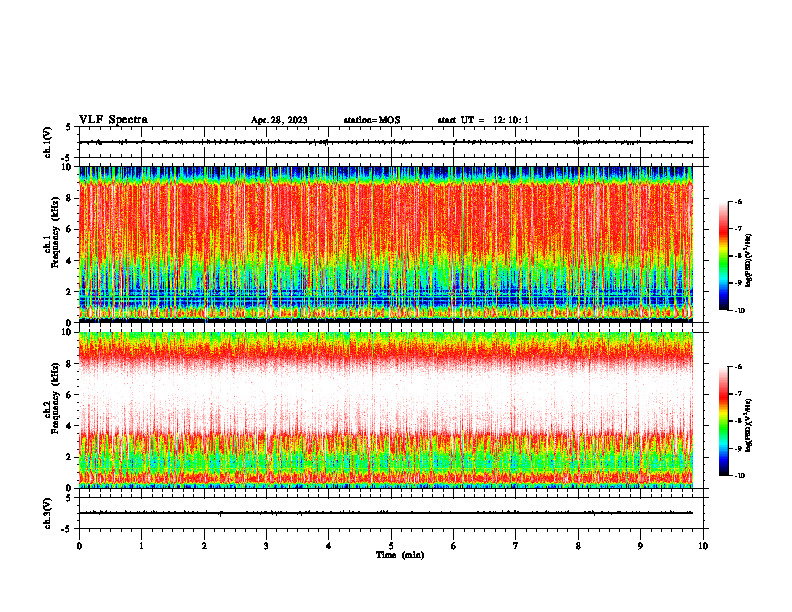Click time-axis tick label "1"
Viewport: 792px width, 612px height.
tap(141, 546)
